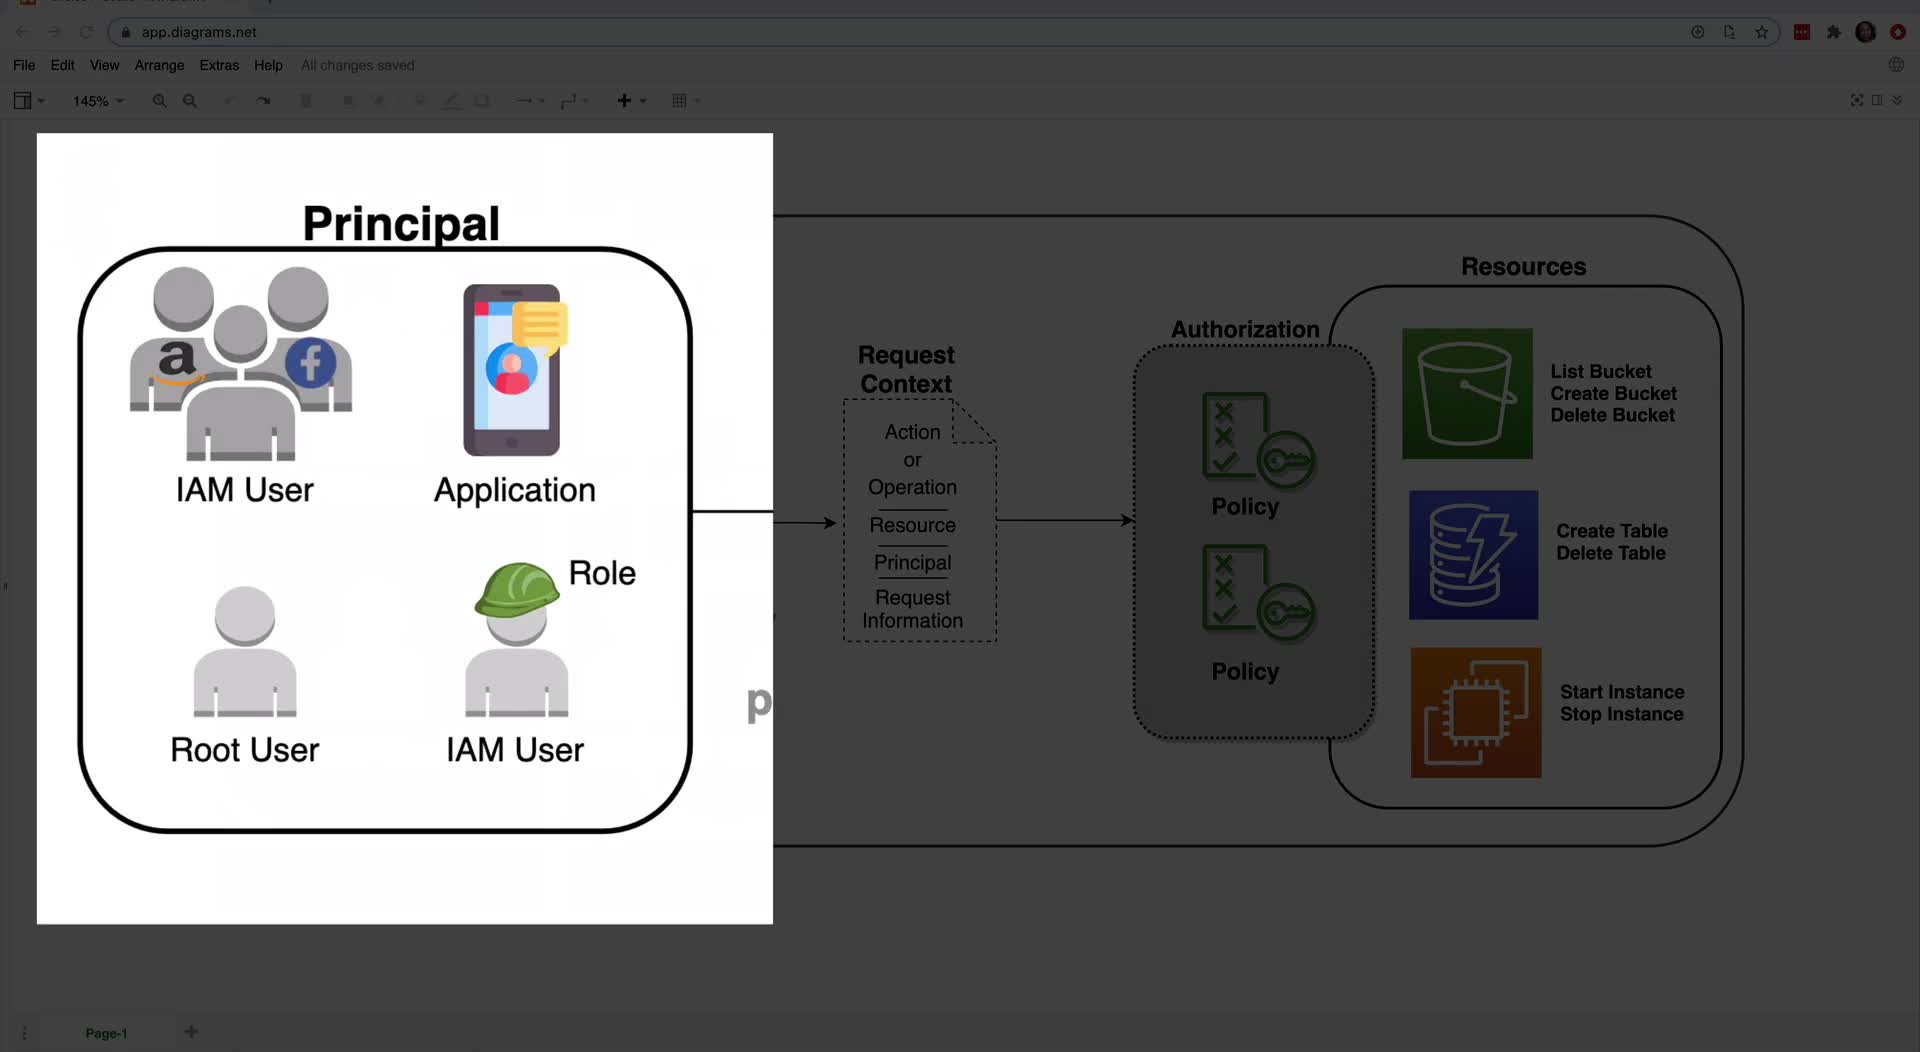Screen dimensions: 1920x1052
Task: Open the pages menu dots icon
Action: [24, 1033]
